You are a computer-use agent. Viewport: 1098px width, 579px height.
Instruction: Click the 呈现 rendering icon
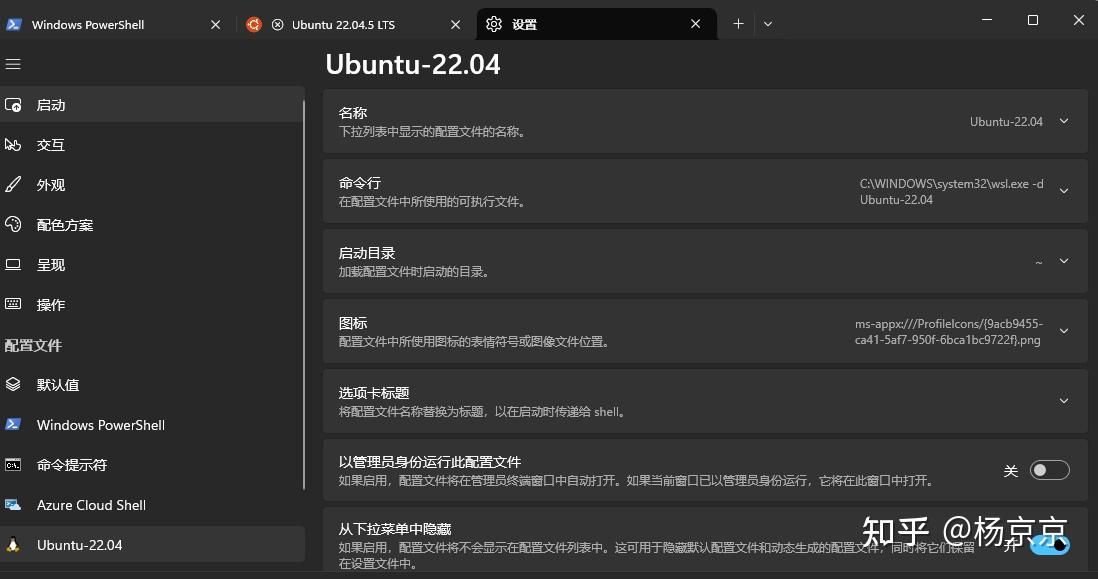pos(13,265)
